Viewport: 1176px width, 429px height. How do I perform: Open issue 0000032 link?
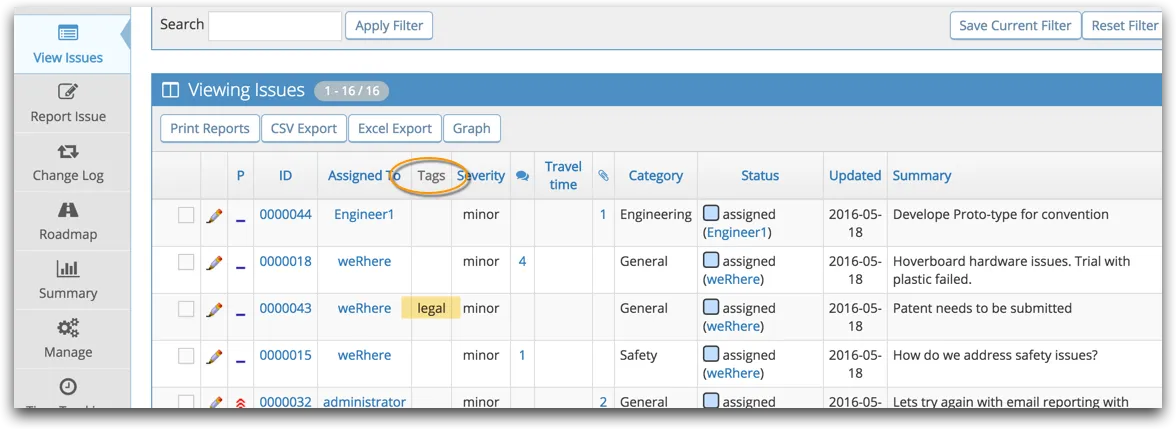click(x=285, y=401)
